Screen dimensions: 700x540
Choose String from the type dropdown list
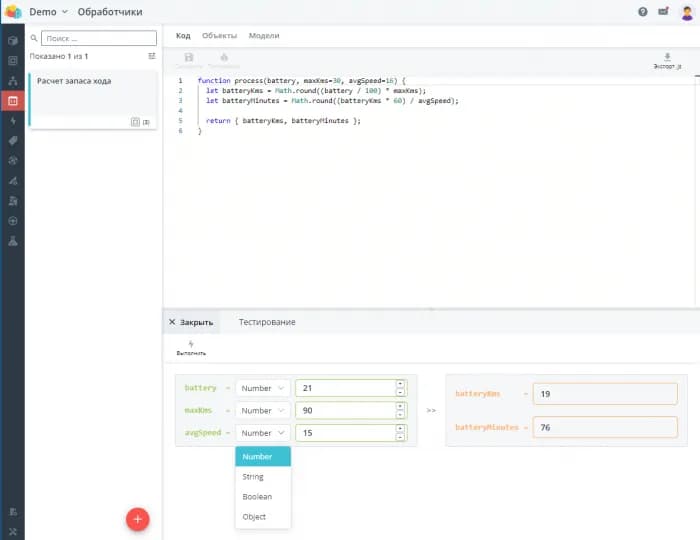pyautogui.click(x=253, y=477)
